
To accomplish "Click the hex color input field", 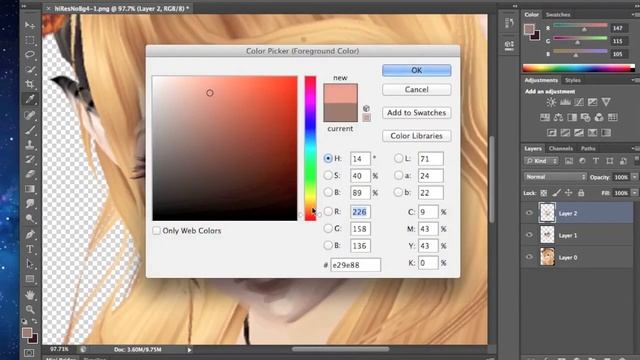I will tap(355, 265).
